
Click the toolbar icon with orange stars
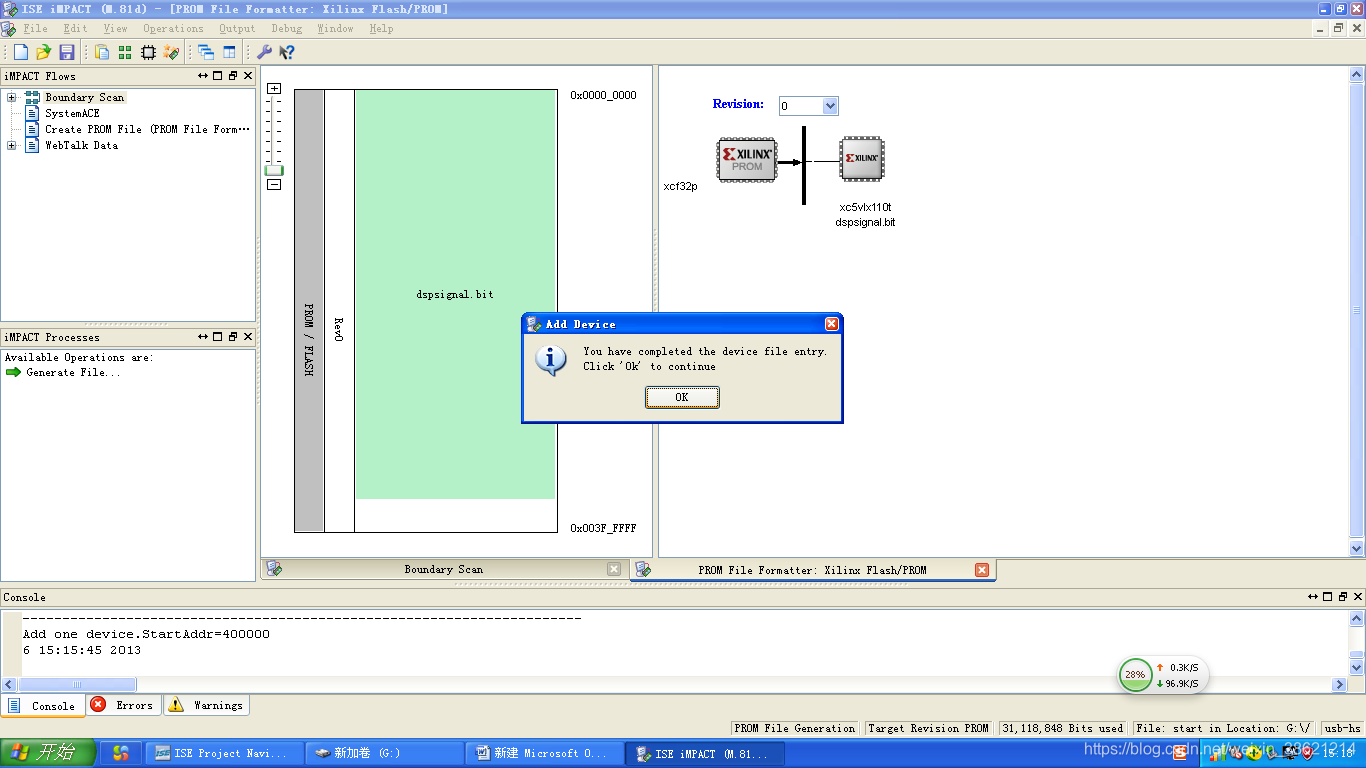(172, 52)
